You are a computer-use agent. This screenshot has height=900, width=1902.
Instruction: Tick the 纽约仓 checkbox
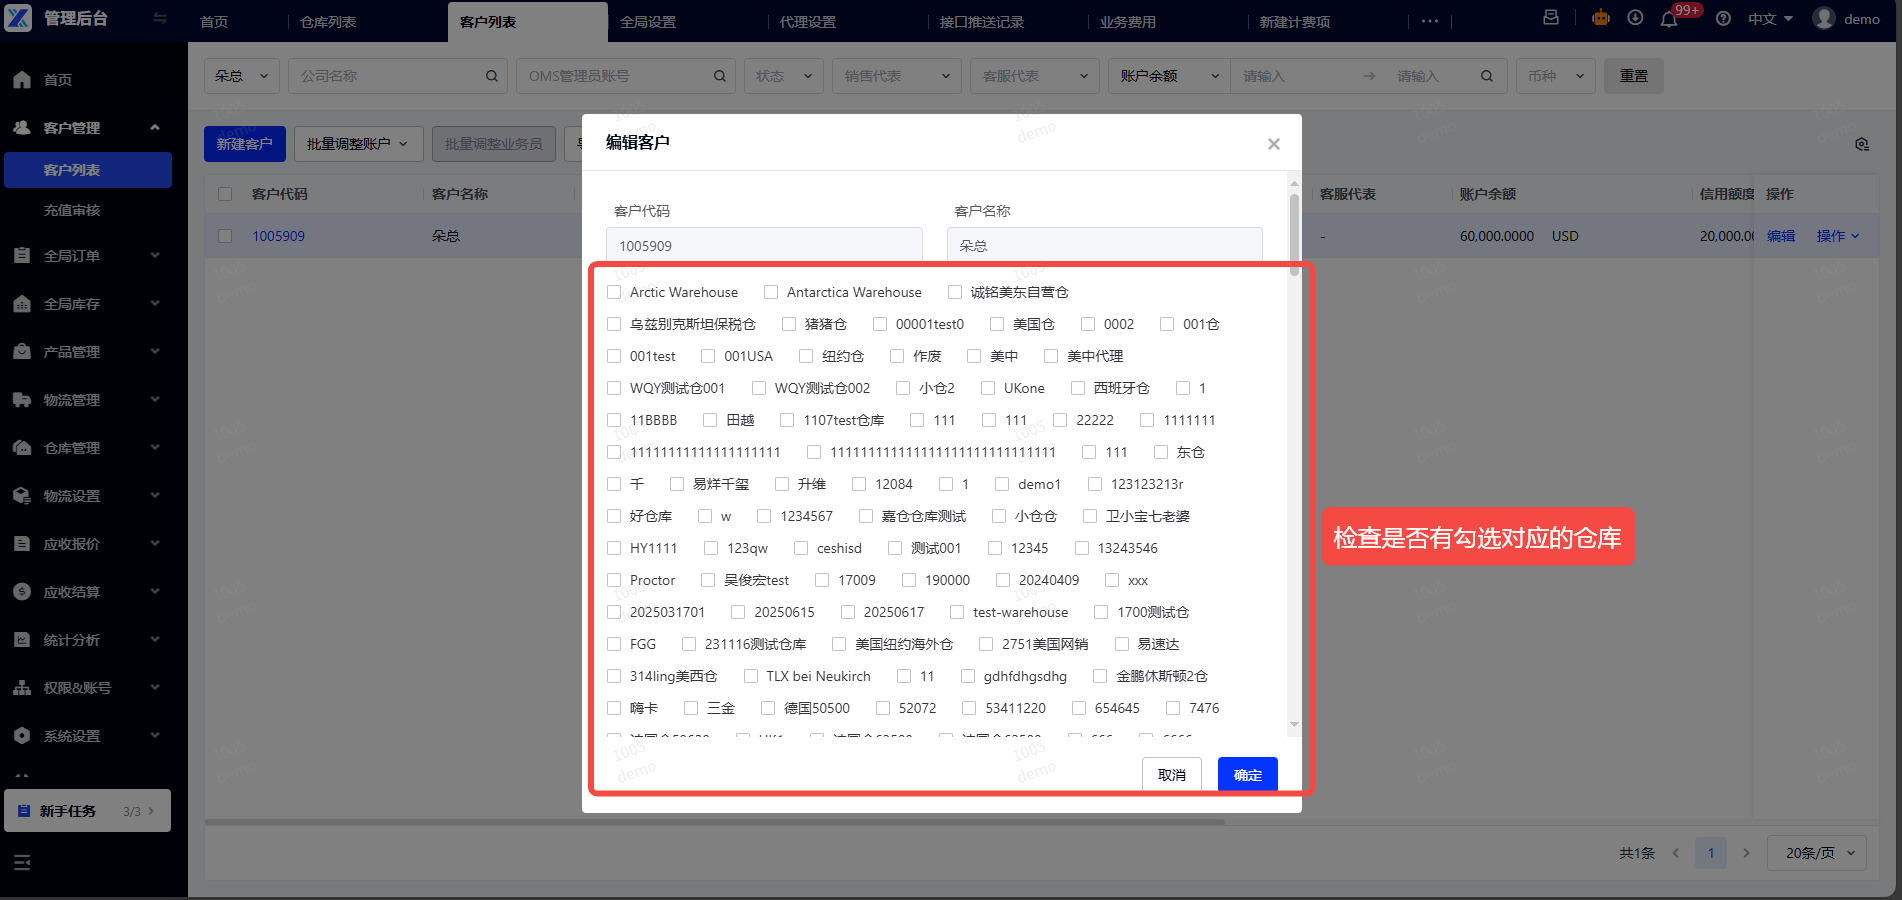tap(806, 356)
